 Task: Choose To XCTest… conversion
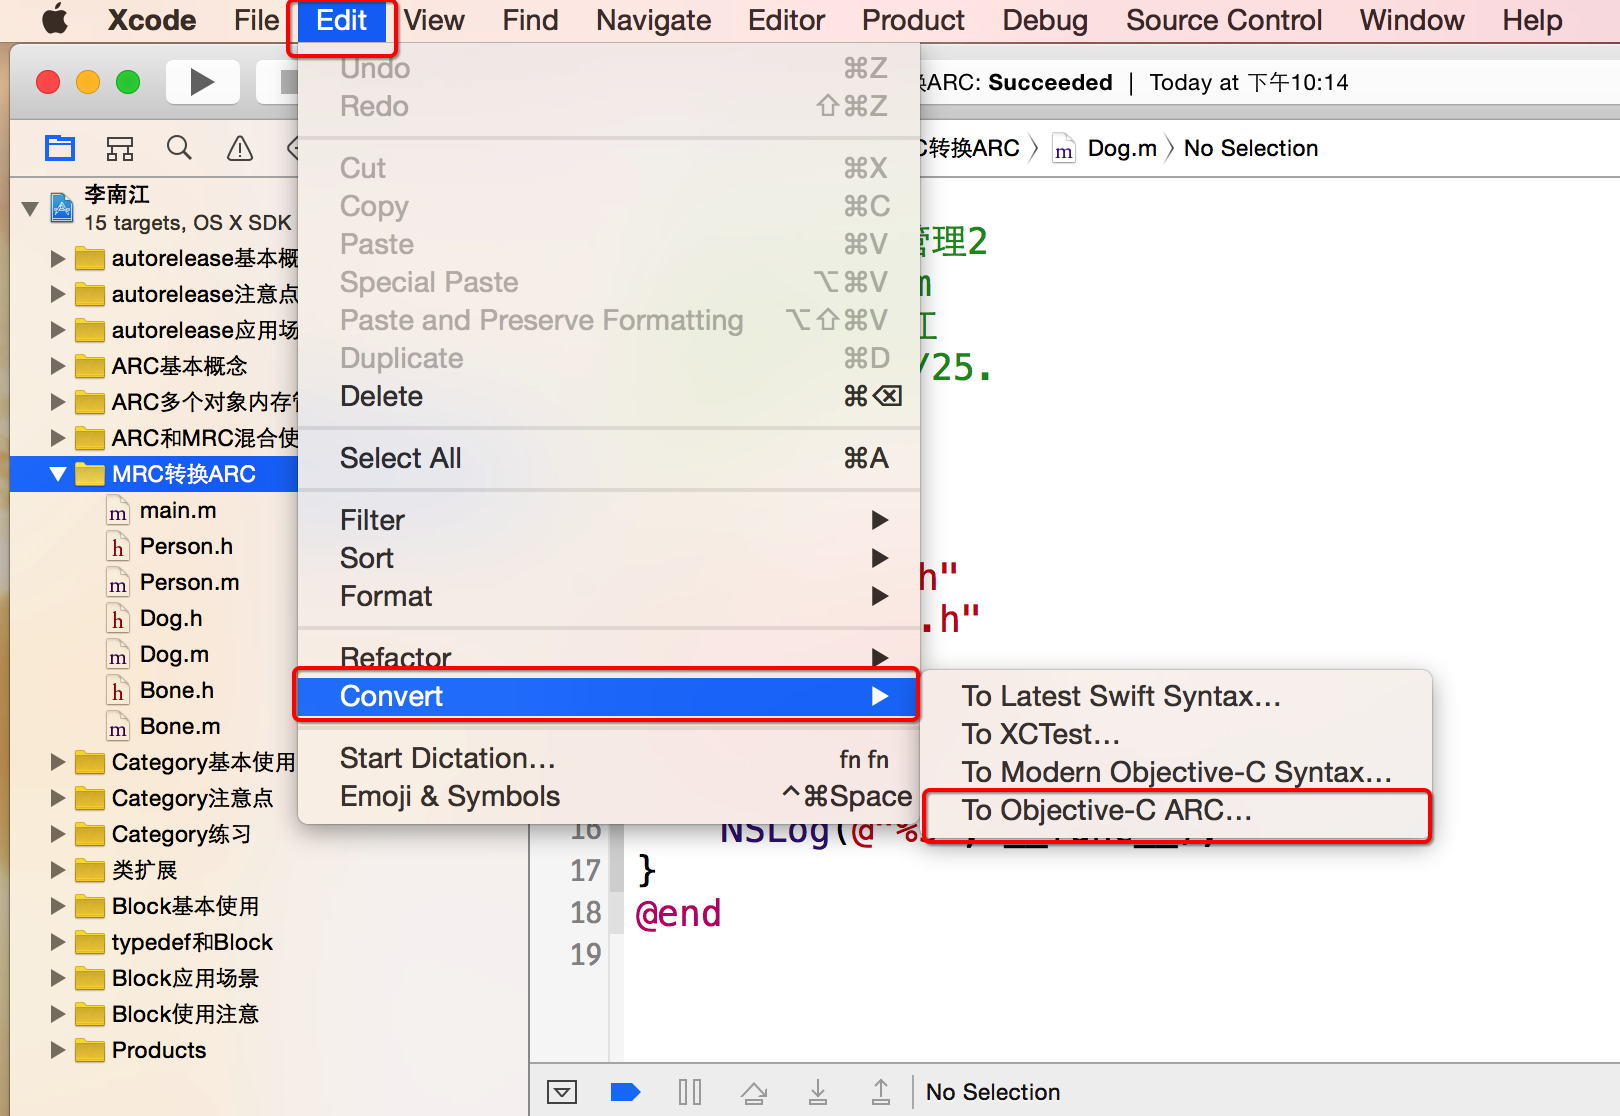tap(1177, 734)
